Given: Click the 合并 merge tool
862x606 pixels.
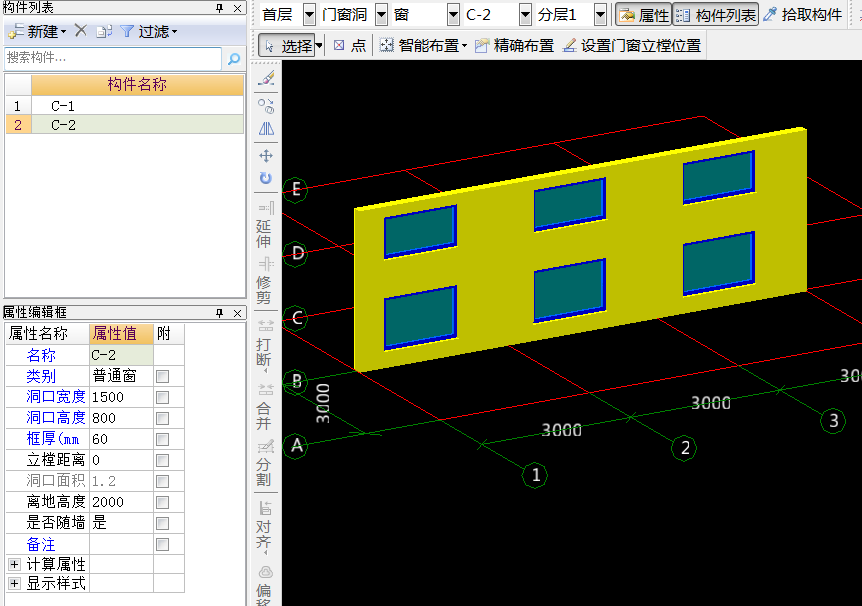Looking at the screenshot, I should click(265, 407).
